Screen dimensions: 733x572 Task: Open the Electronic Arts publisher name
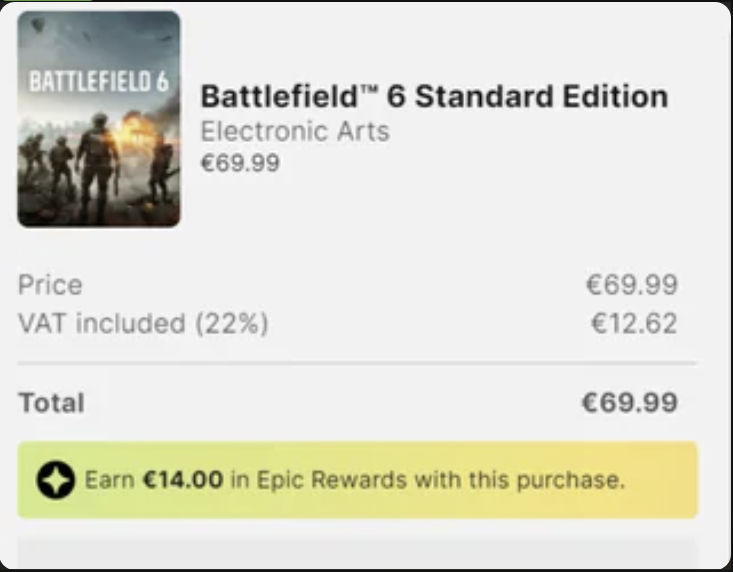pyautogui.click(x=295, y=131)
